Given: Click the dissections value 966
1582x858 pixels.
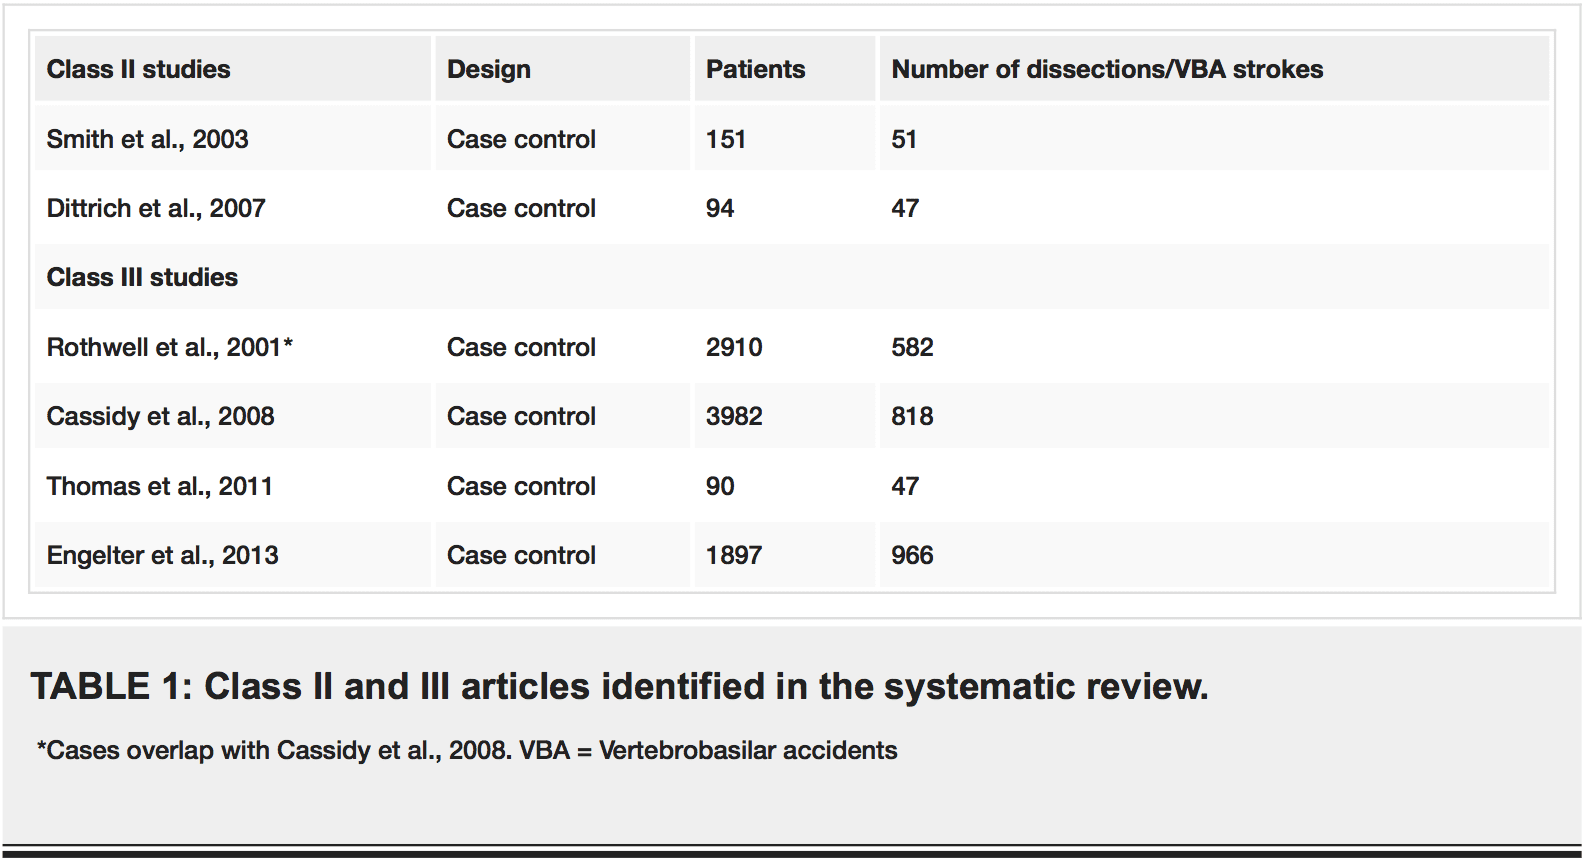Looking at the screenshot, I should point(912,555).
